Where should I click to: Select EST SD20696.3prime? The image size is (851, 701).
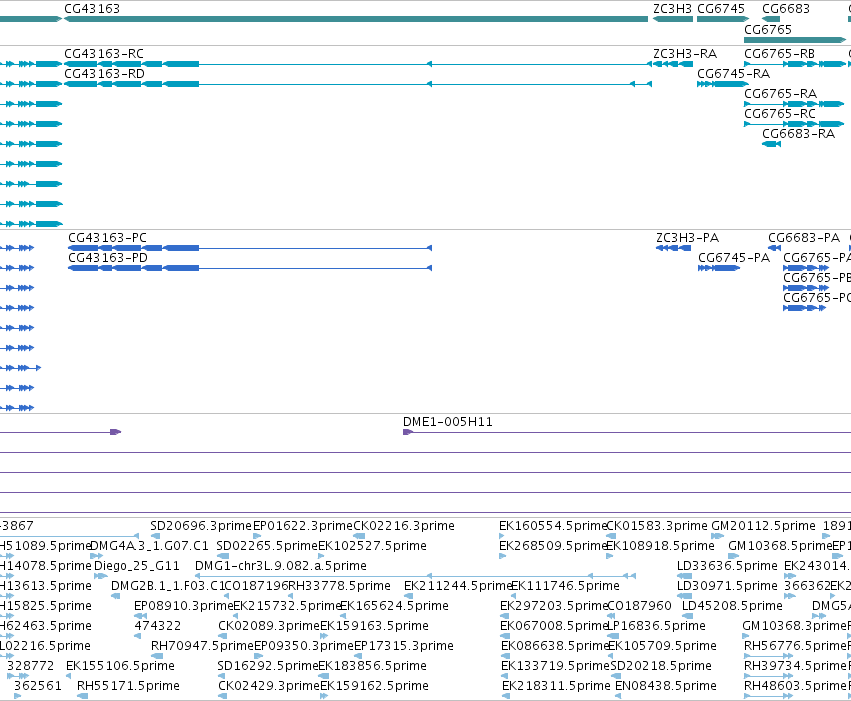[201, 526]
